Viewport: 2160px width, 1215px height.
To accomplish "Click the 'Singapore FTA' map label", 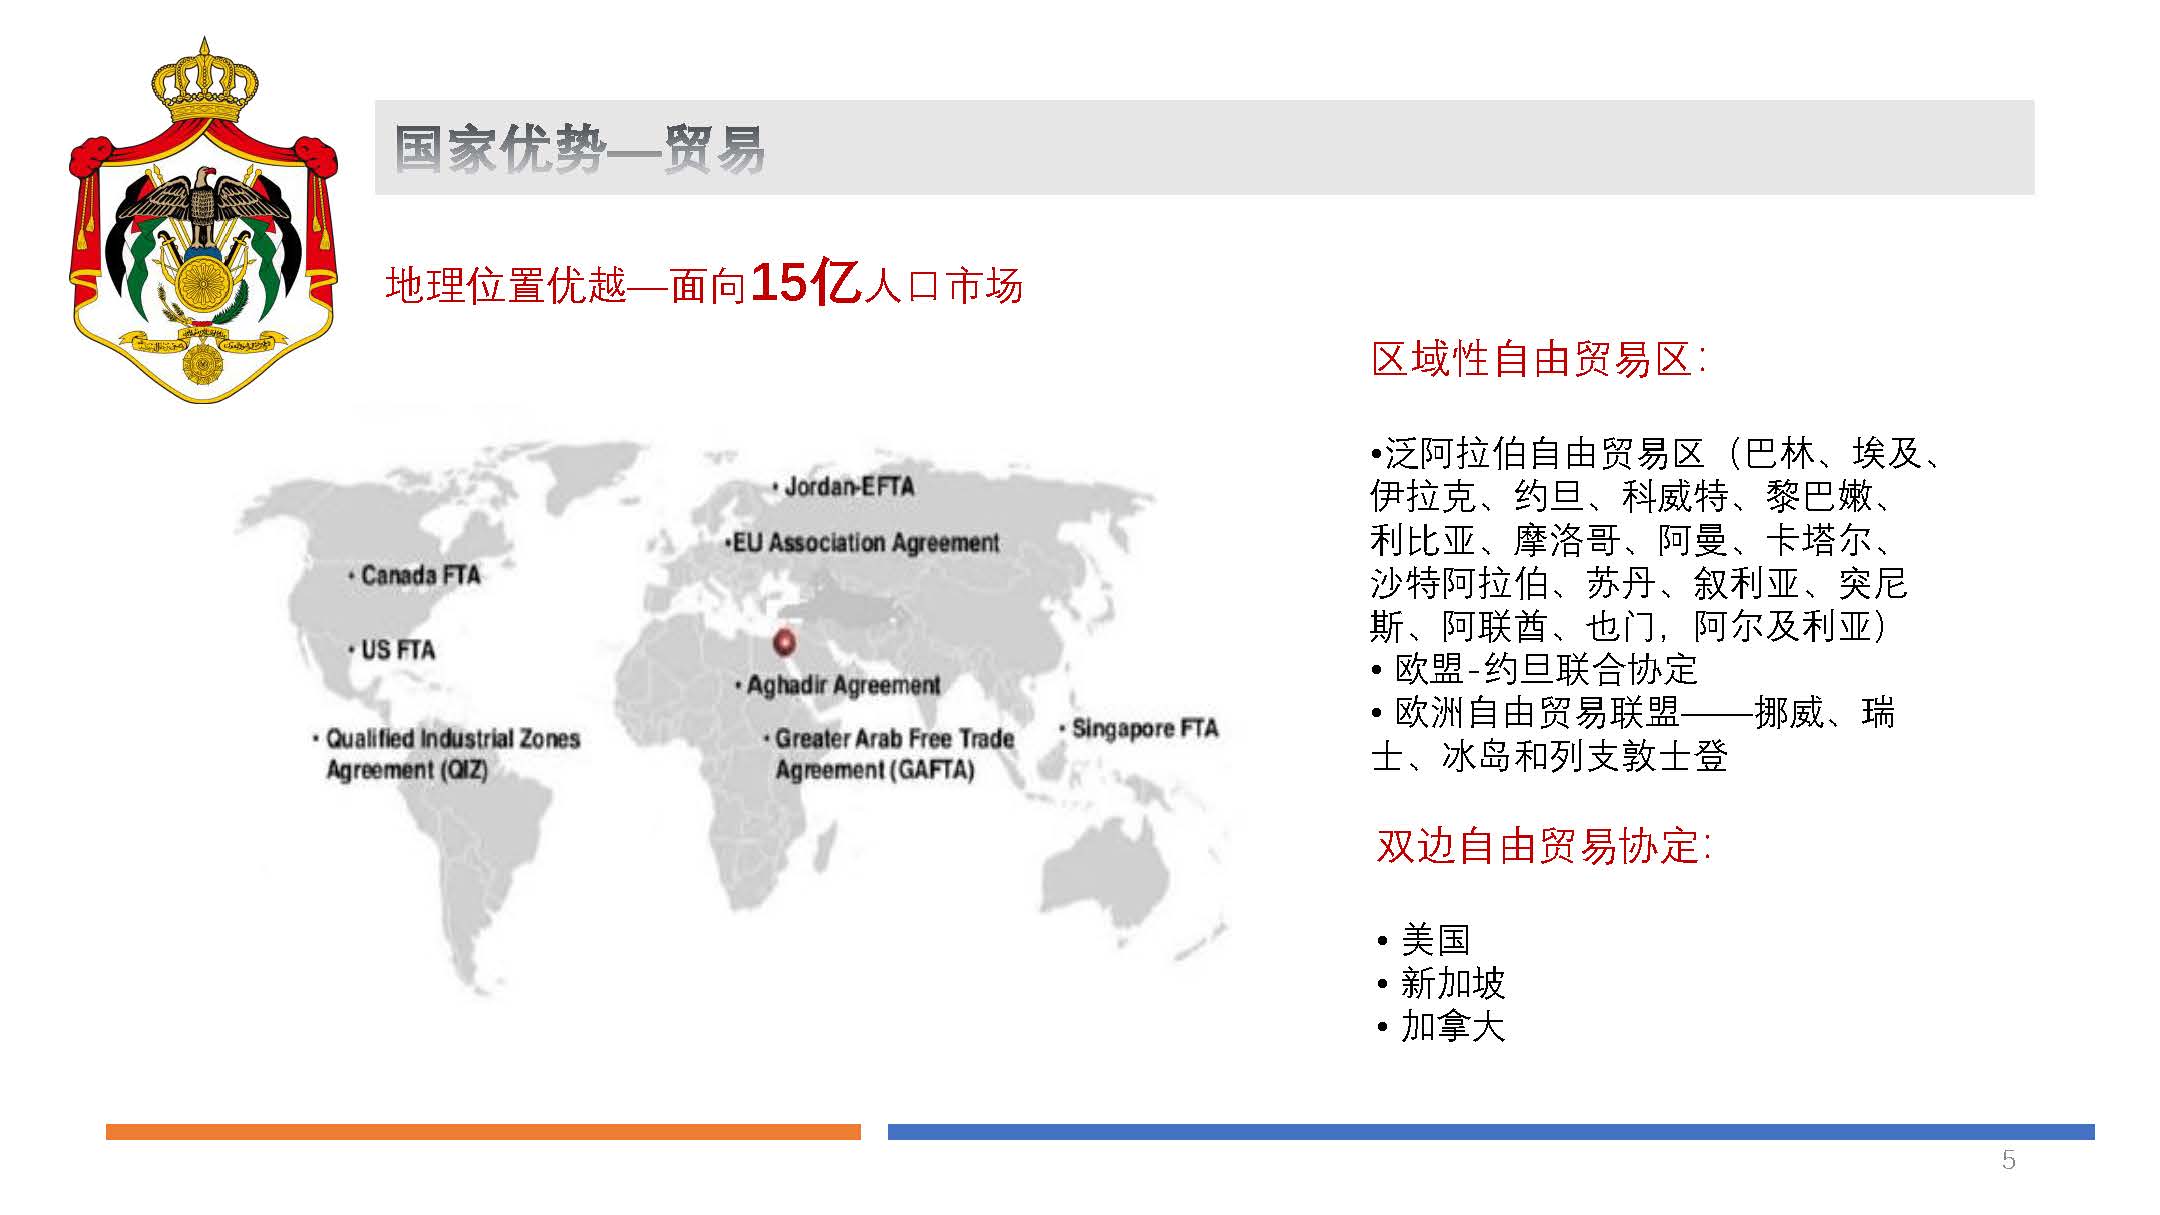I will pyautogui.click(x=1139, y=728).
